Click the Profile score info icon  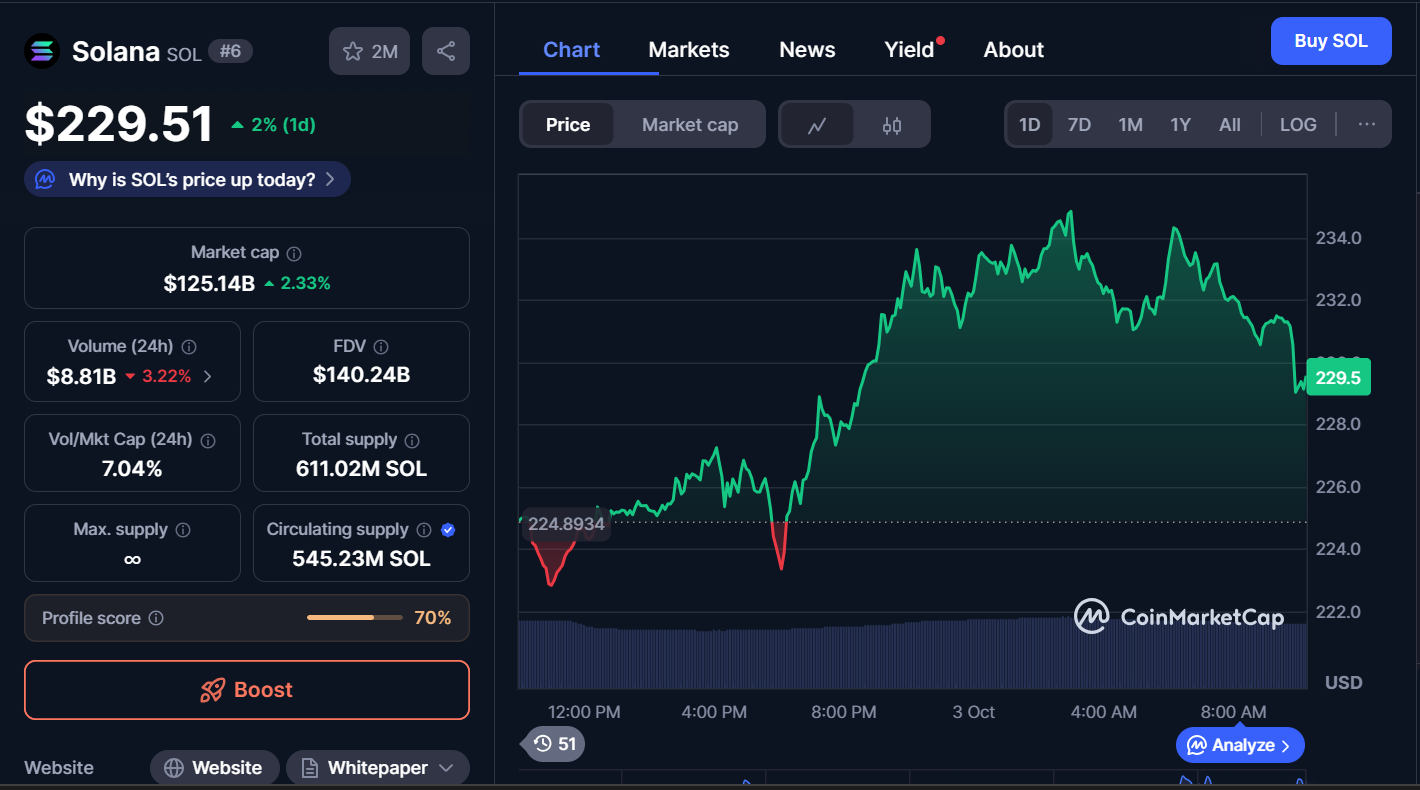[156, 618]
